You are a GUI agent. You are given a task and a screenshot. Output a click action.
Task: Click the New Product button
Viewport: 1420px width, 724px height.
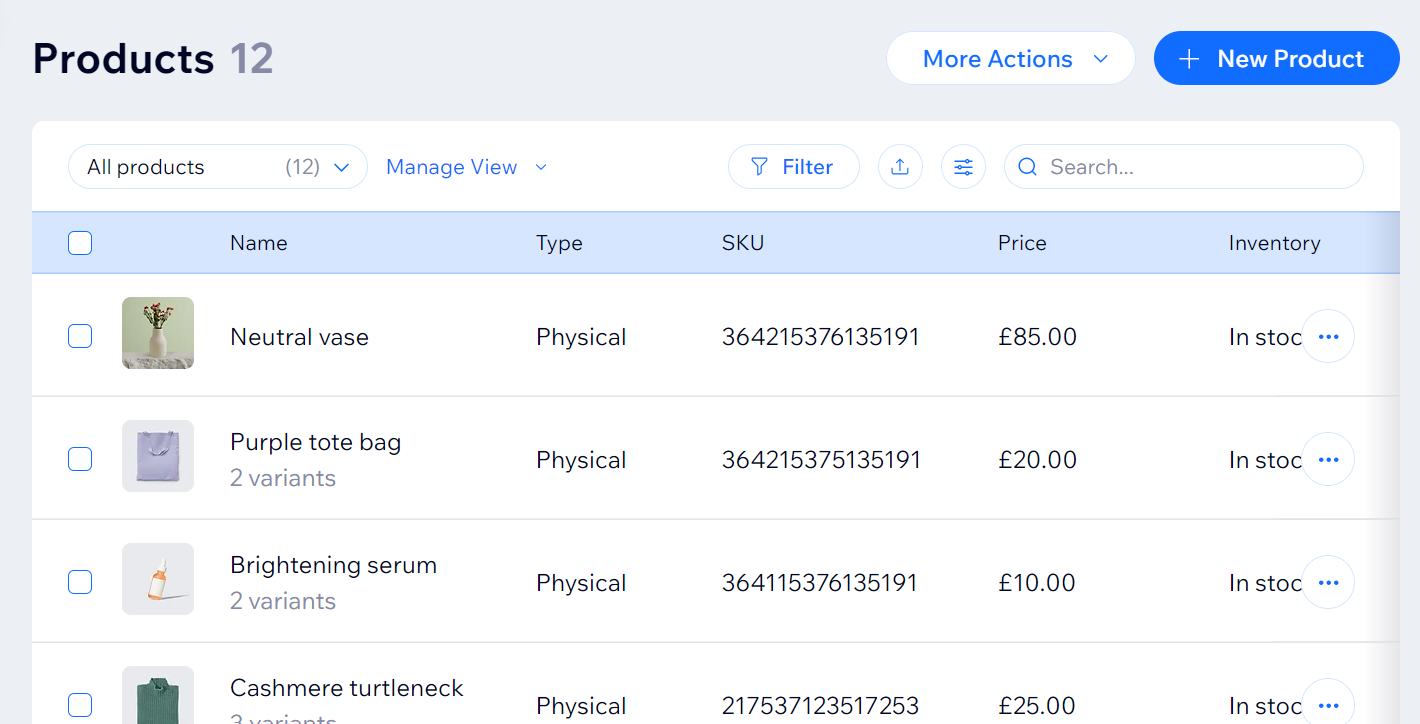click(x=1276, y=58)
